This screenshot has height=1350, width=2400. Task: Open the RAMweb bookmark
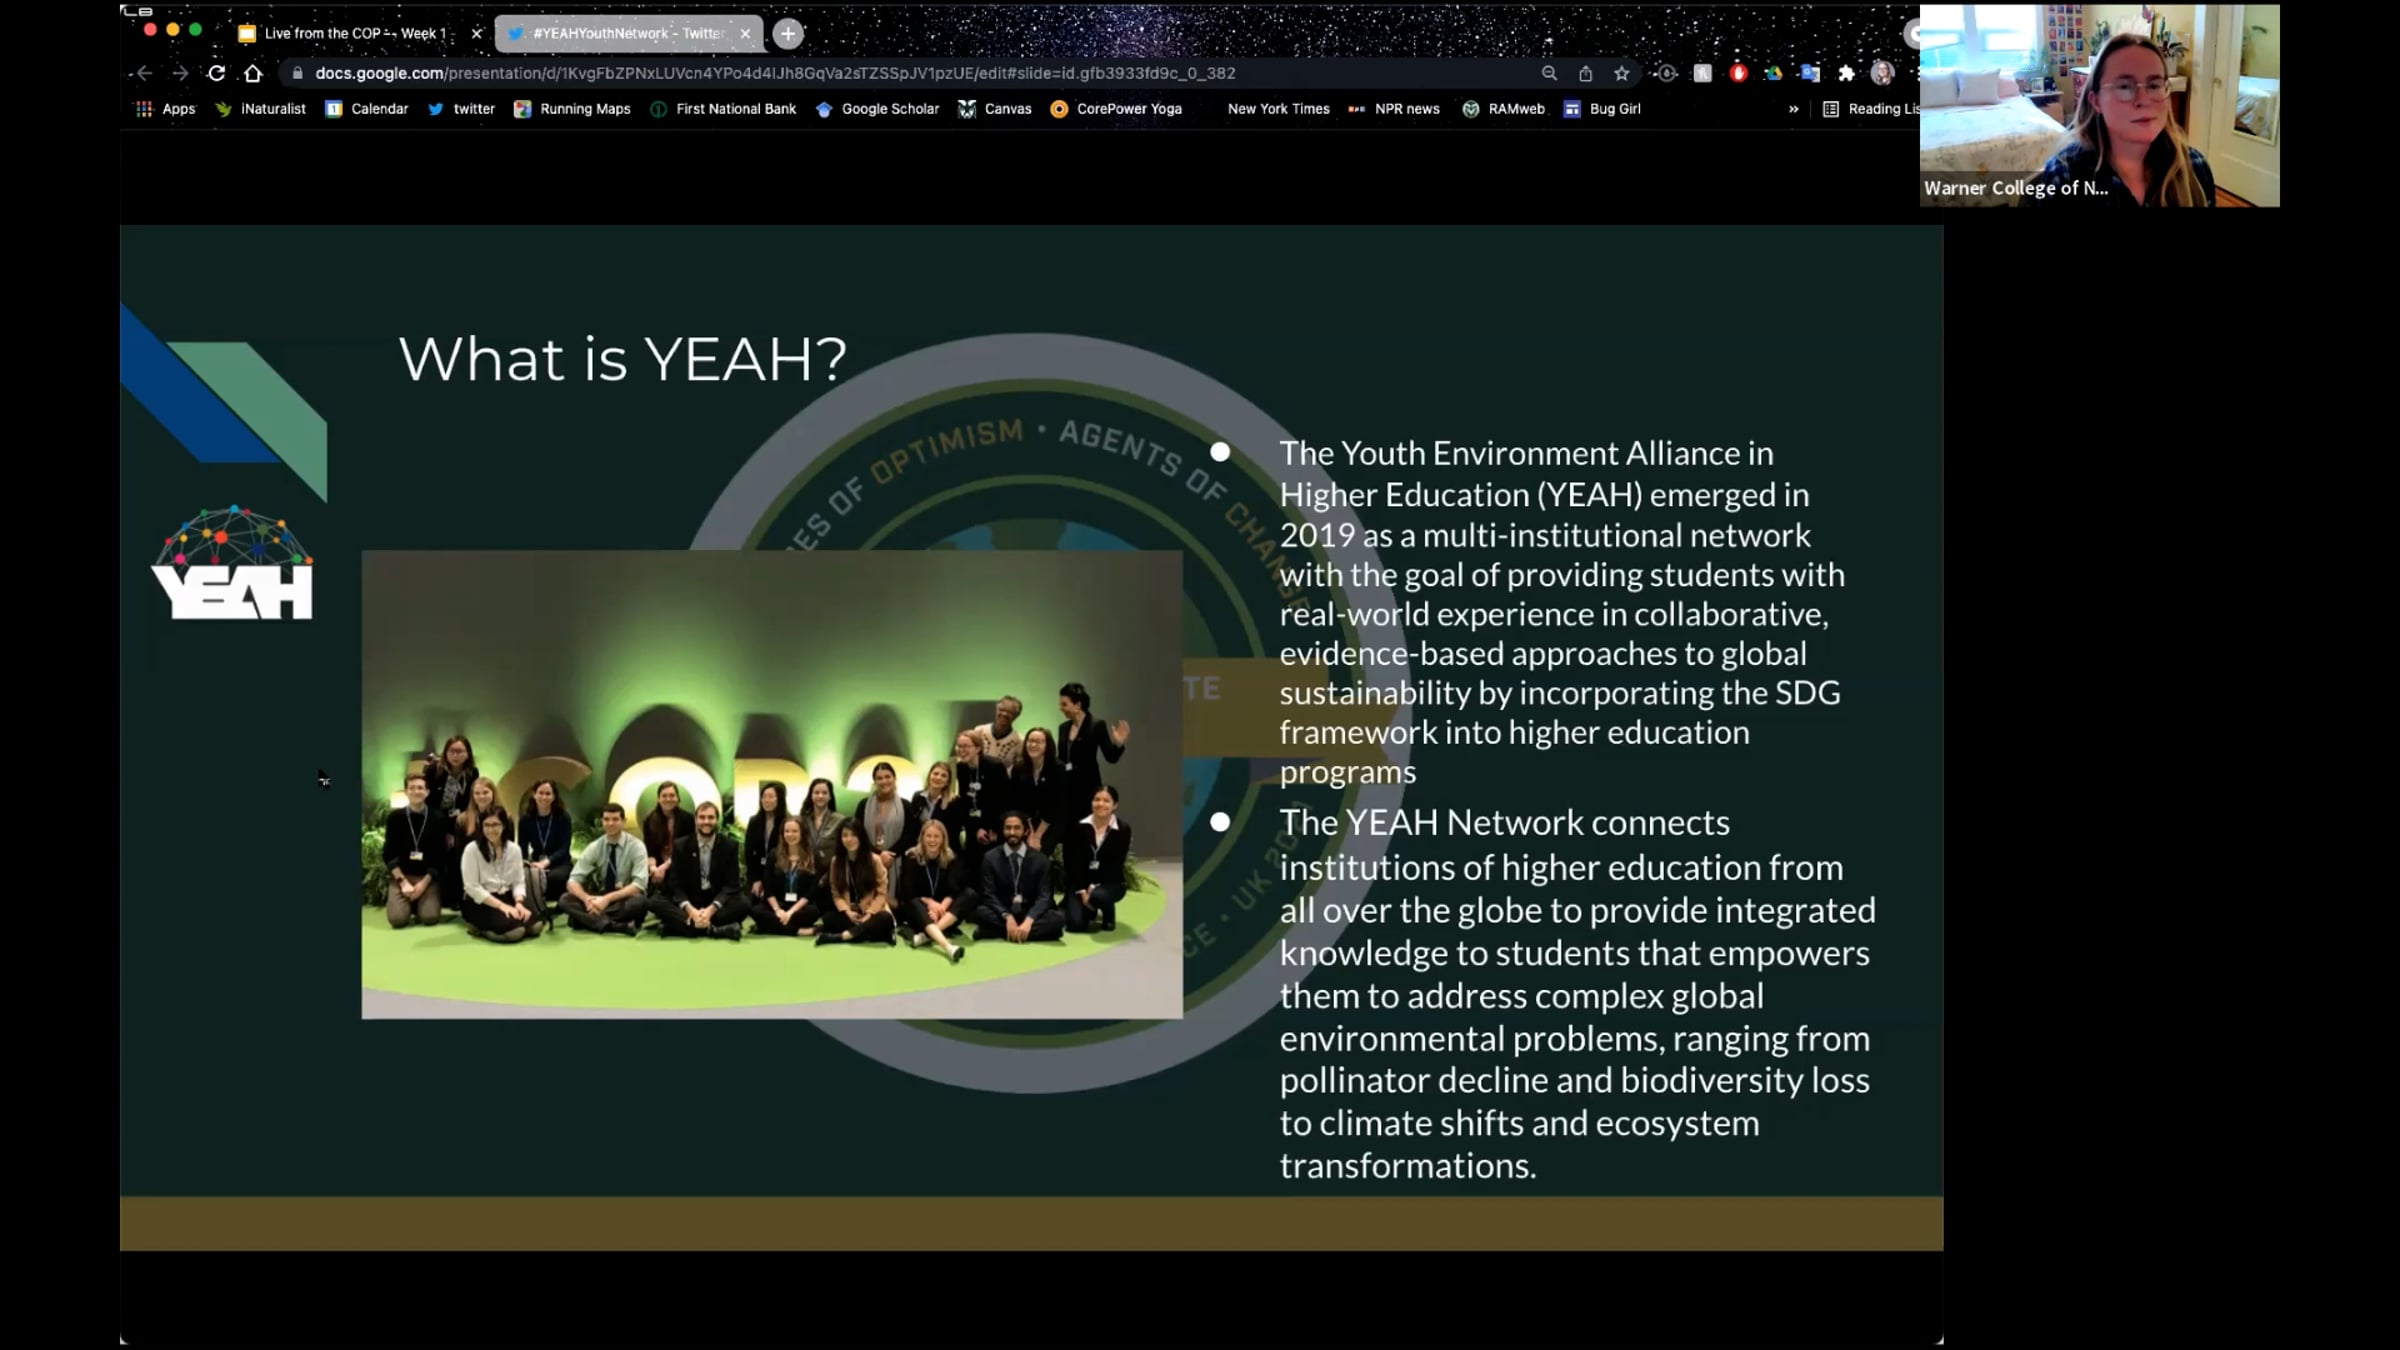[1504, 109]
